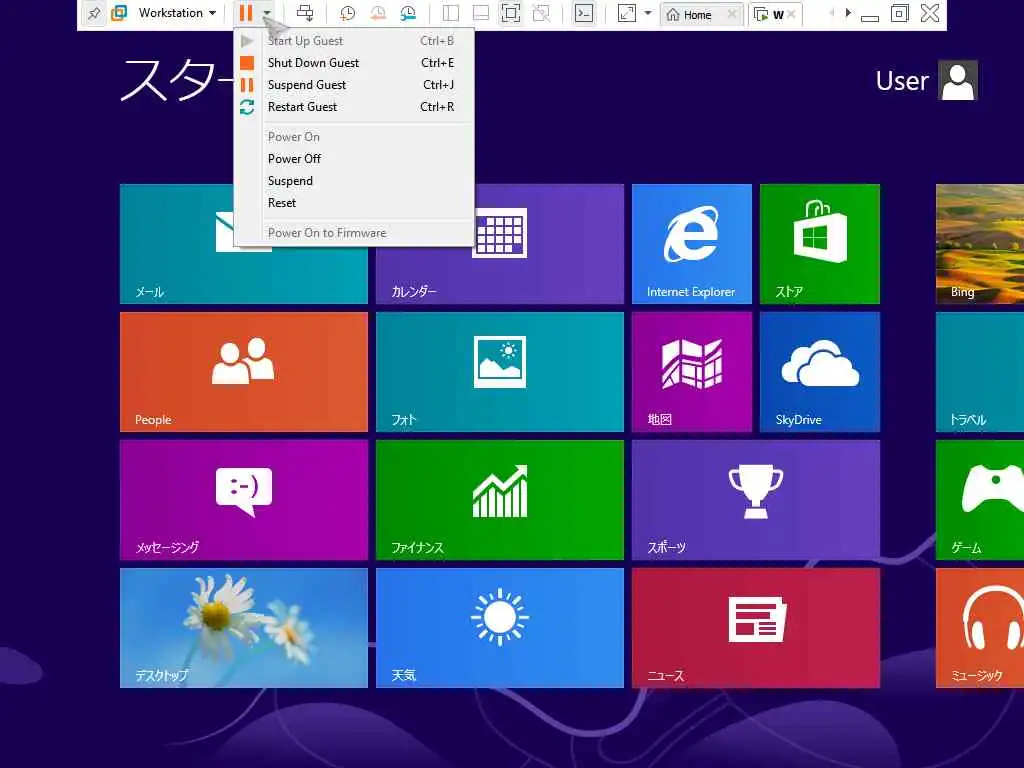This screenshot has width=1024, height=768.
Task: Click the pin toolbar icon
Action: [94, 13]
